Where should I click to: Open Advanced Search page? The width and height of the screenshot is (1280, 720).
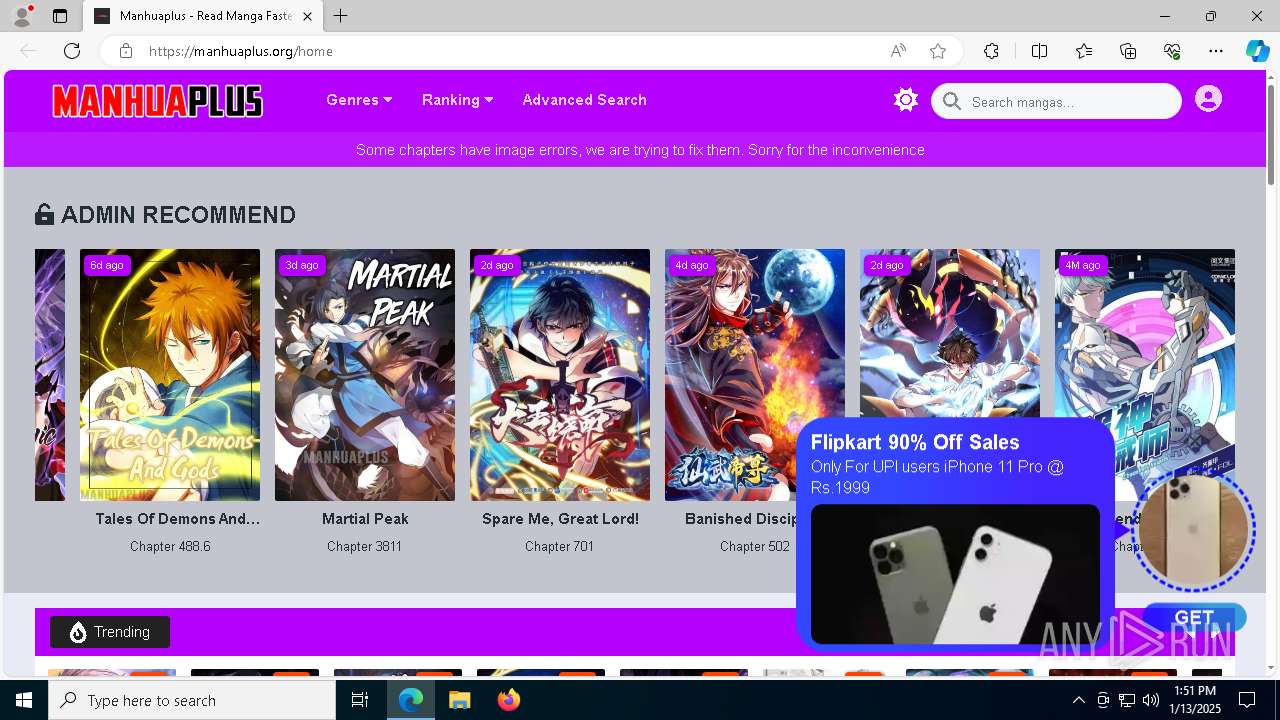click(584, 100)
